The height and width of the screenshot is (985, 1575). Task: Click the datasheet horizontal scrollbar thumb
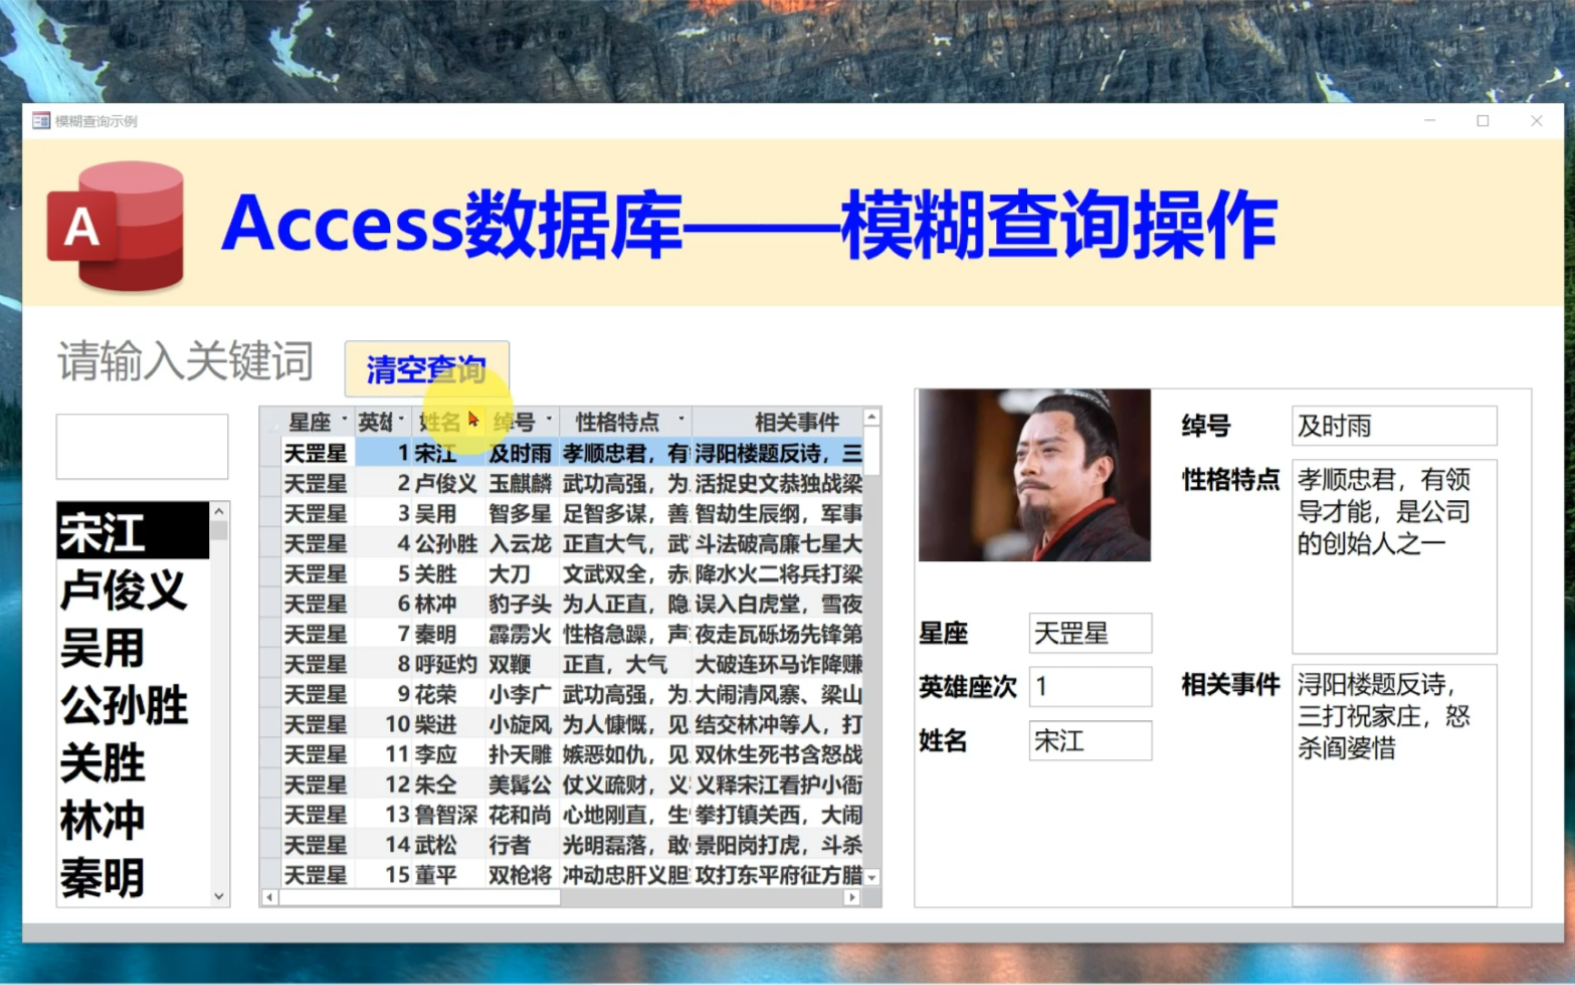click(420, 897)
